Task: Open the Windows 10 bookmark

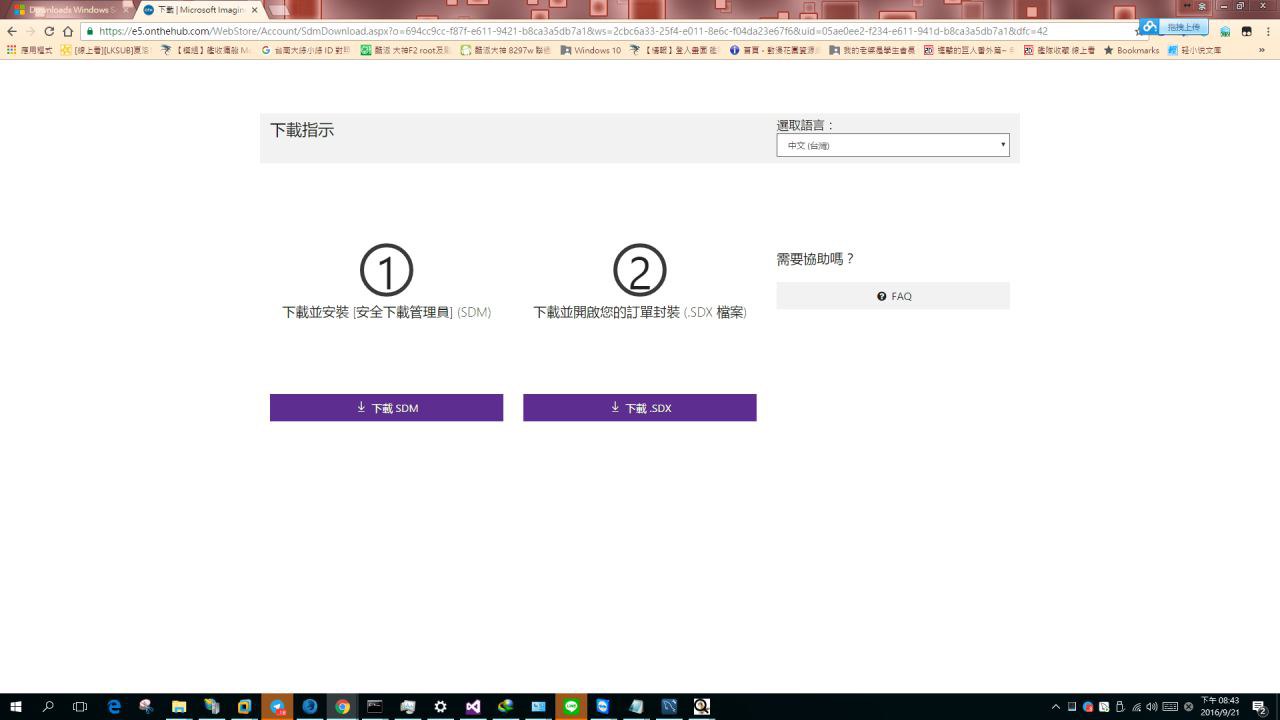Action: [x=590, y=50]
